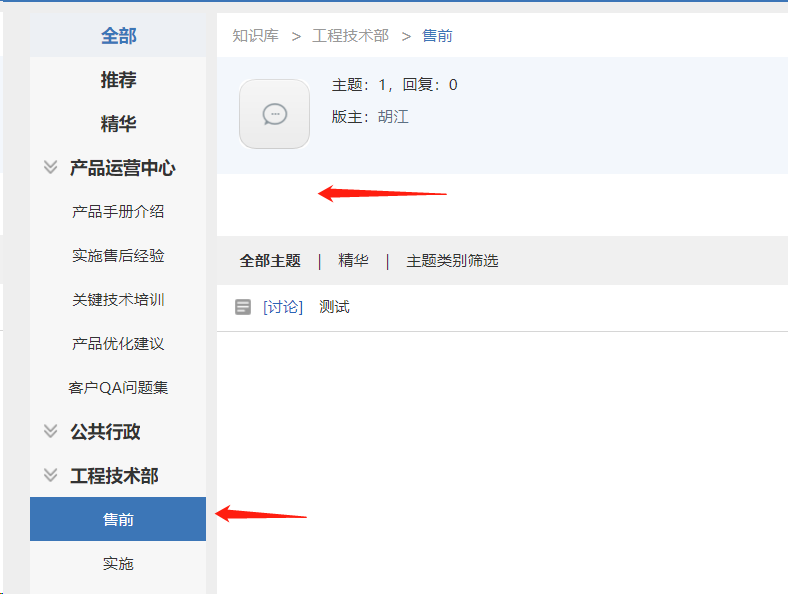Viewport: 788px width, 594px height.
Task: Open 关键技术培训 board
Action: [x=118, y=300]
